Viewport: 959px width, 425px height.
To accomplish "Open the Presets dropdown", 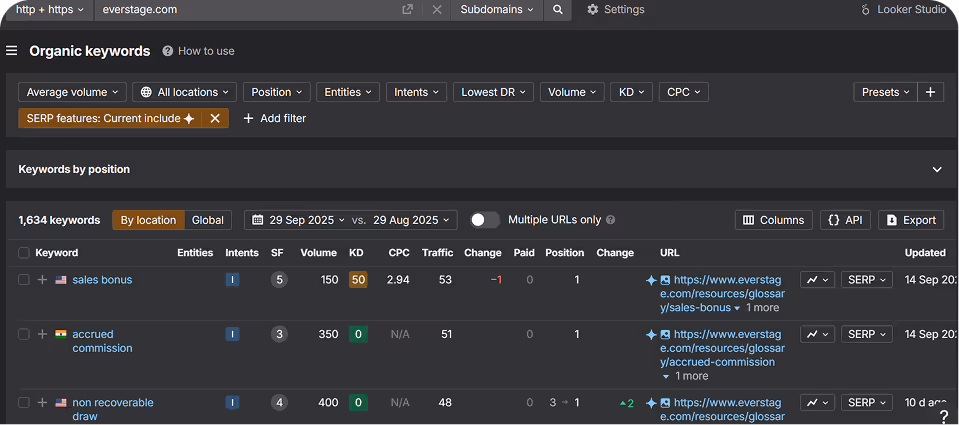I will click(x=886, y=92).
